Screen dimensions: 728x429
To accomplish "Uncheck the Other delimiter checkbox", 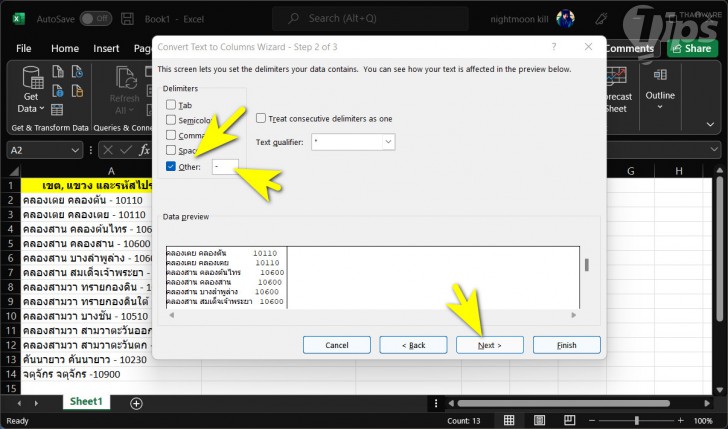I will coord(171,166).
